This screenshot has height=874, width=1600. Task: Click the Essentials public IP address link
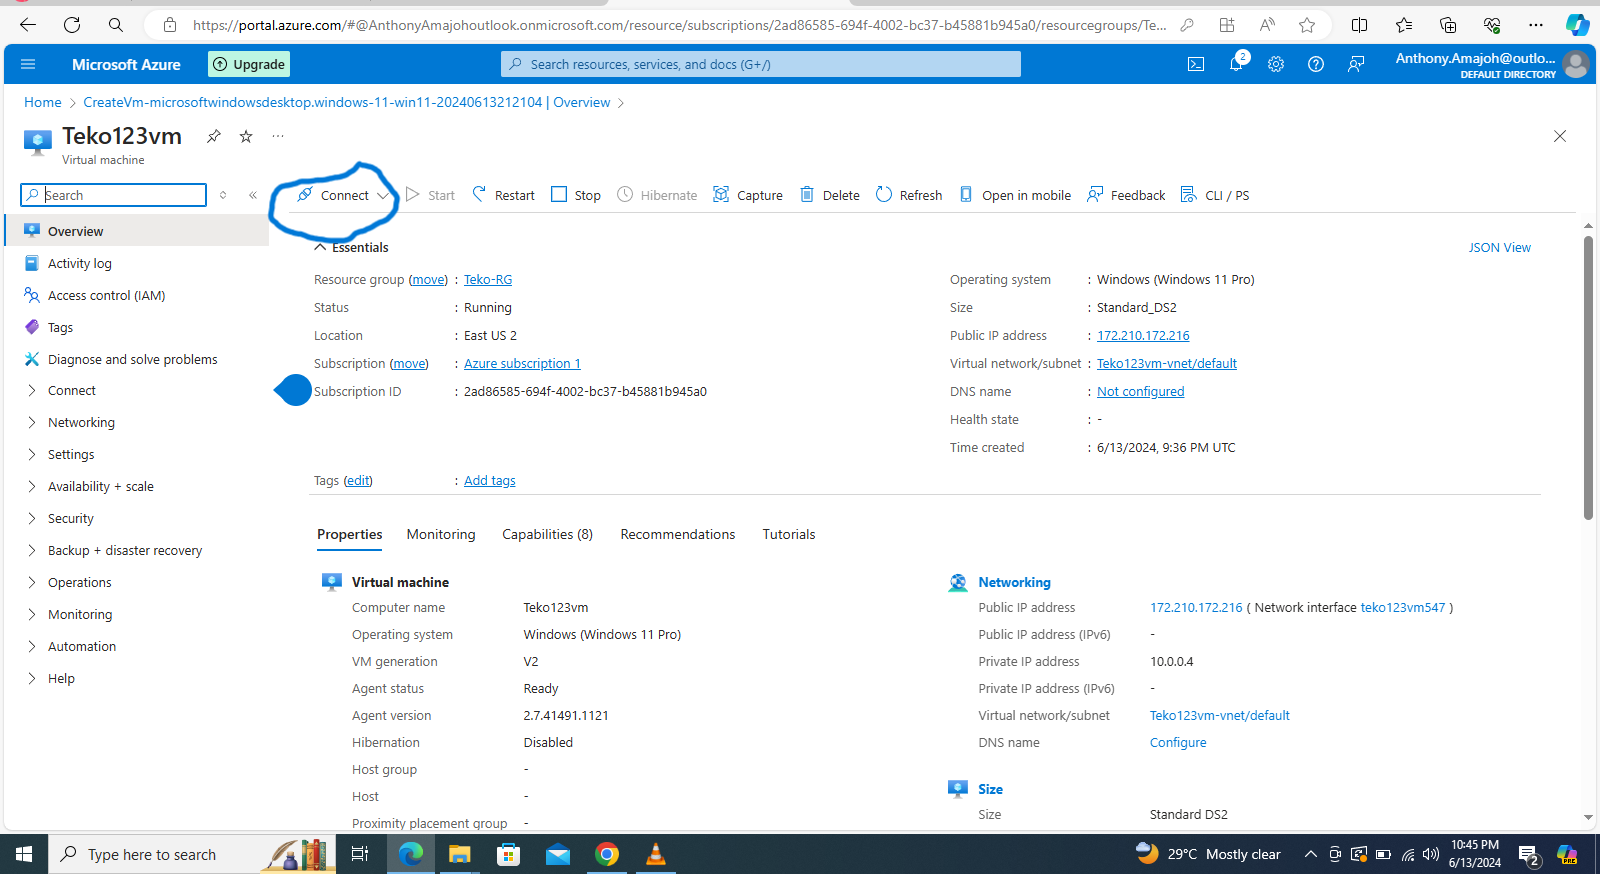(x=1143, y=336)
